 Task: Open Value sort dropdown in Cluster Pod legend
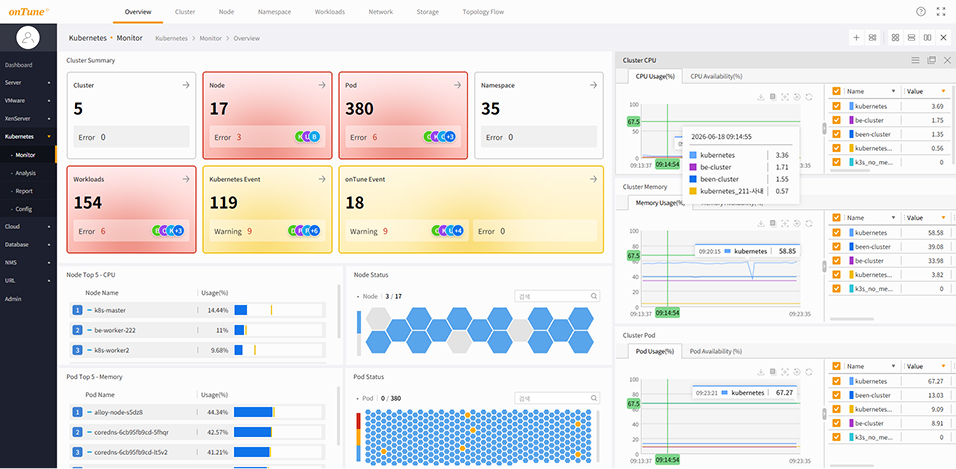click(944, 367)
